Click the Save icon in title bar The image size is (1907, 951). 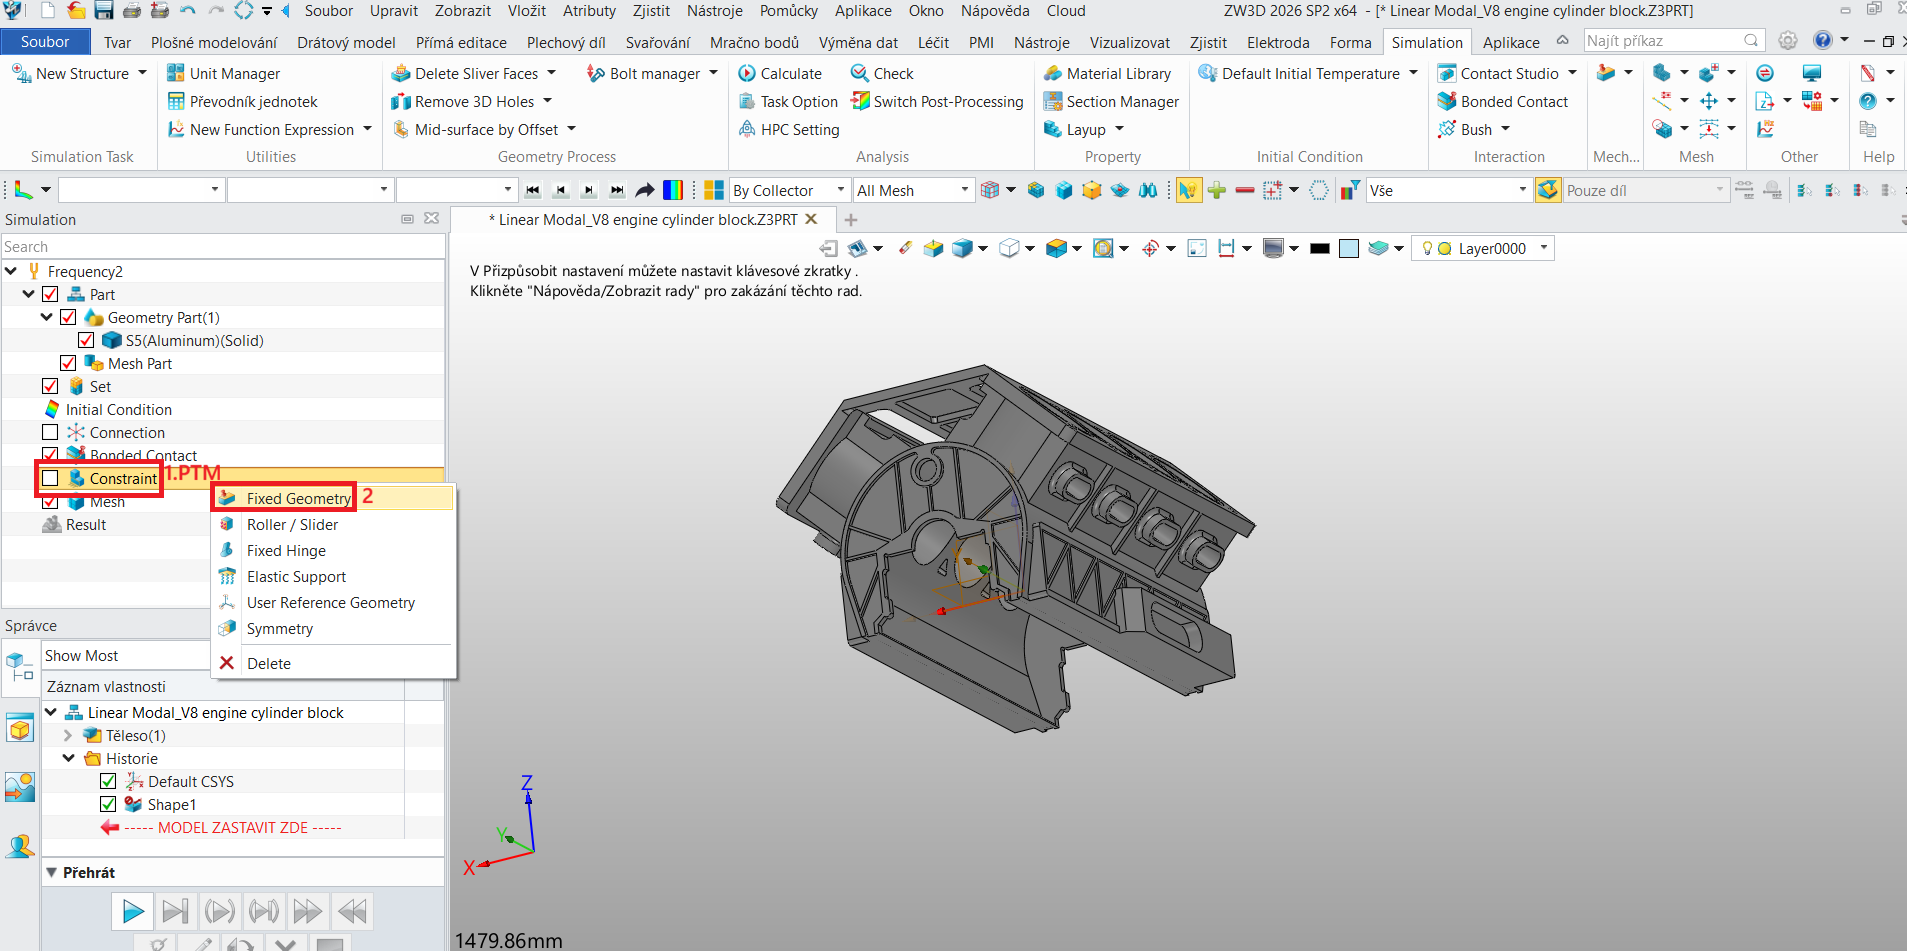click(x=103, y=11)
